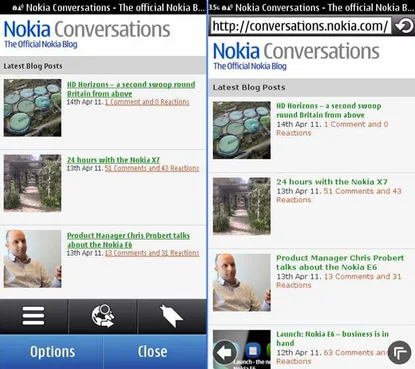The image size is (415, 369).
Task: Tap Chris Probert photo in right browser
Action: tap(242, 282)
